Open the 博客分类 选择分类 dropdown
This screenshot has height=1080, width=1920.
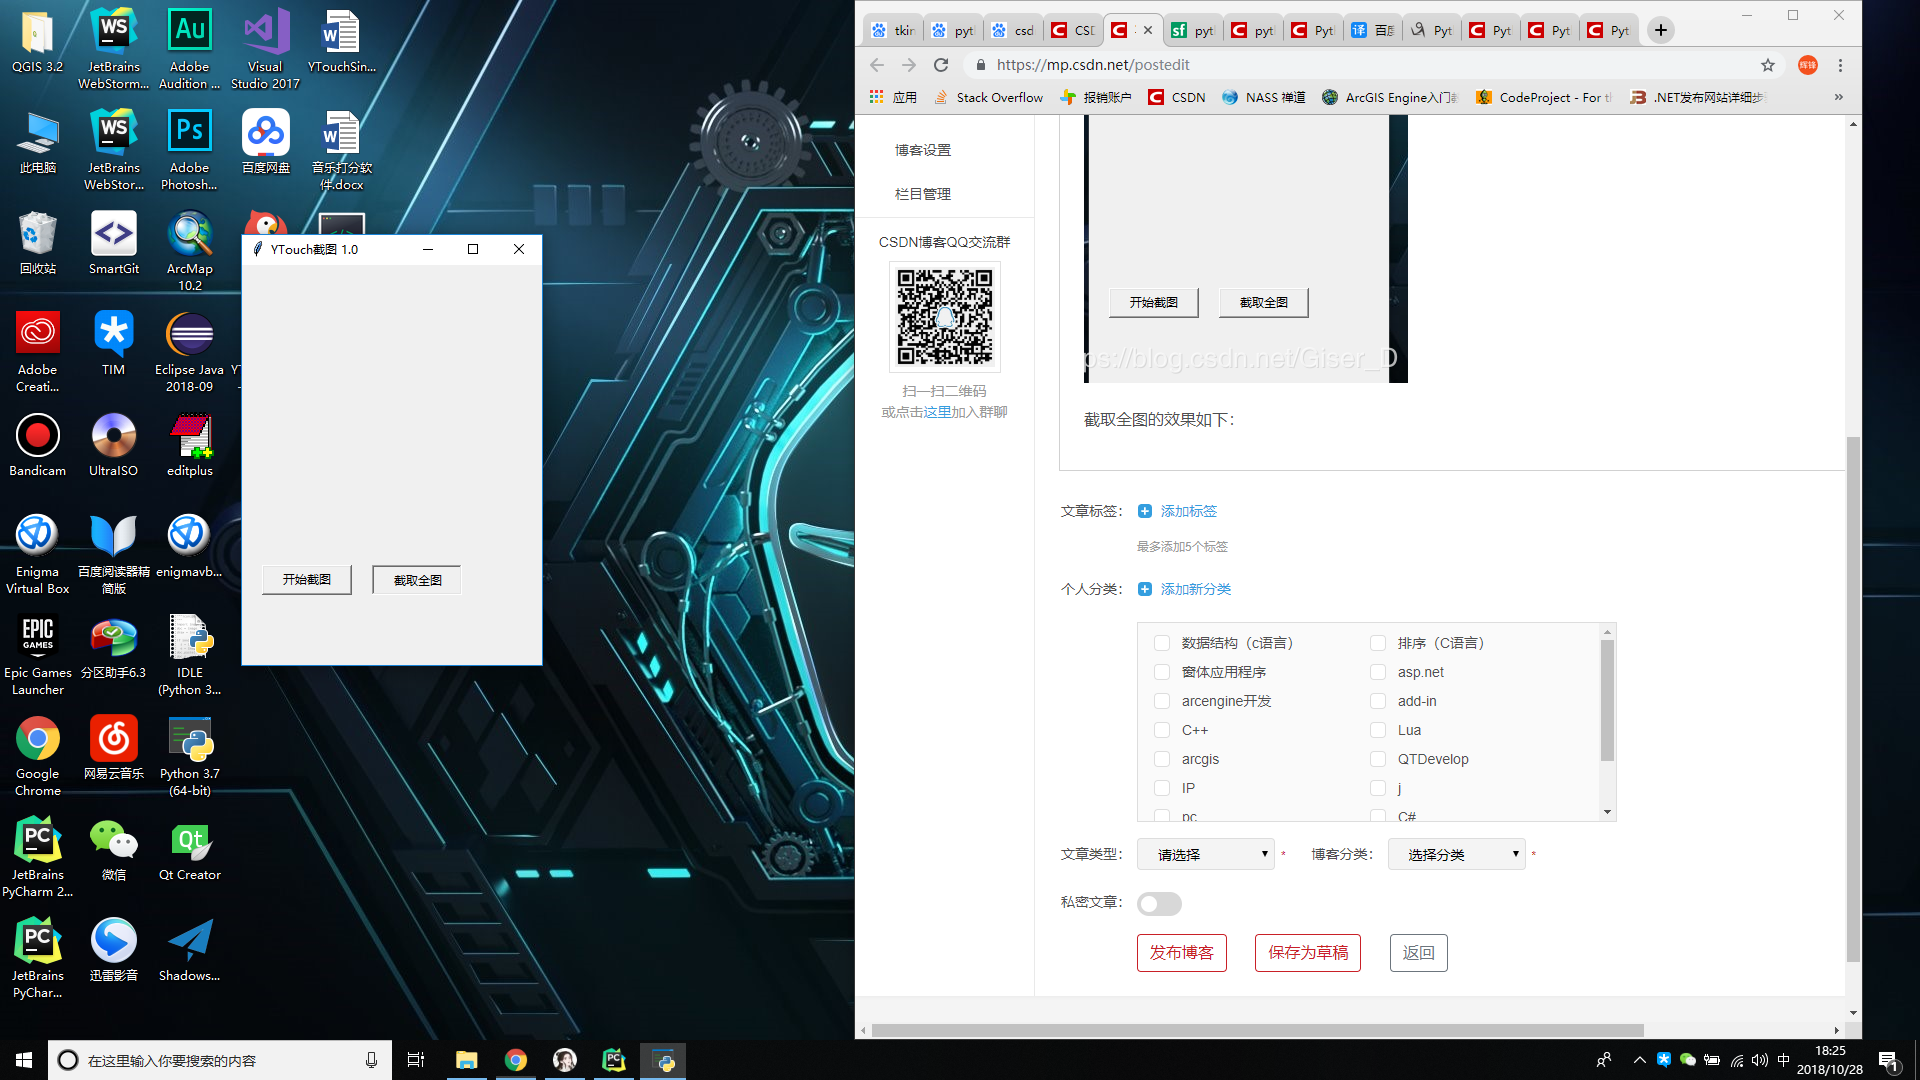coord(1456,854)
